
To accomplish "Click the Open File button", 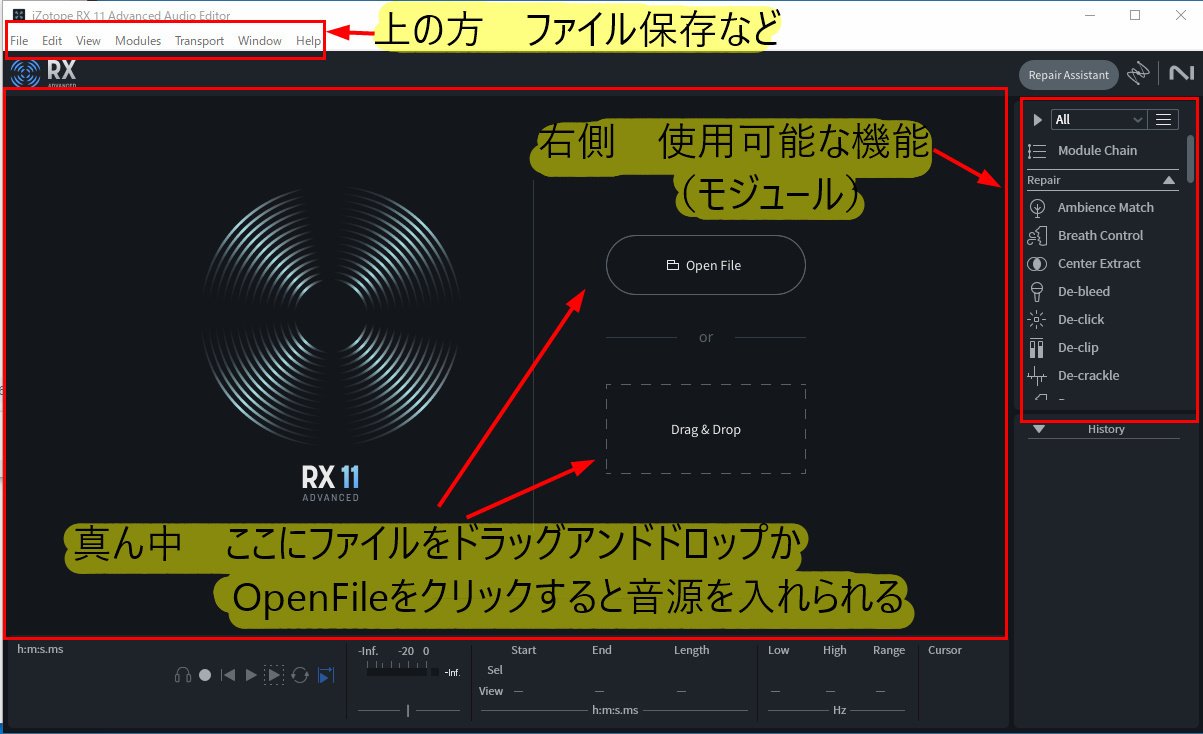I will click(x=705, y=265).
